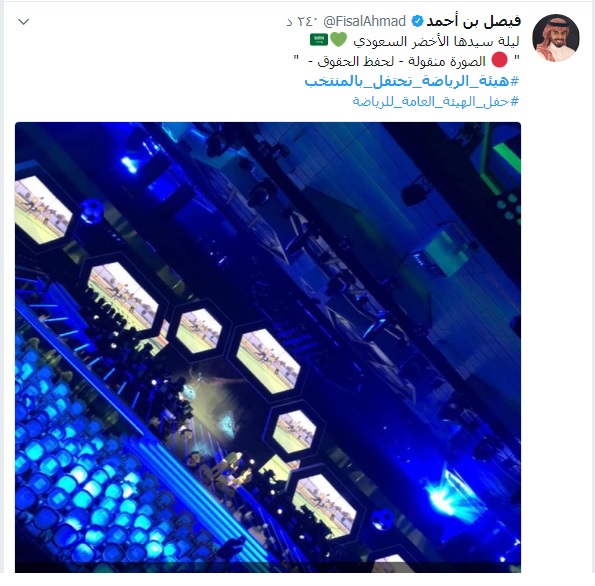Open the tweet timestamp ٢٤٠ د
The height and width of the screenshot is (586, 595).
(x=301, y=21)
